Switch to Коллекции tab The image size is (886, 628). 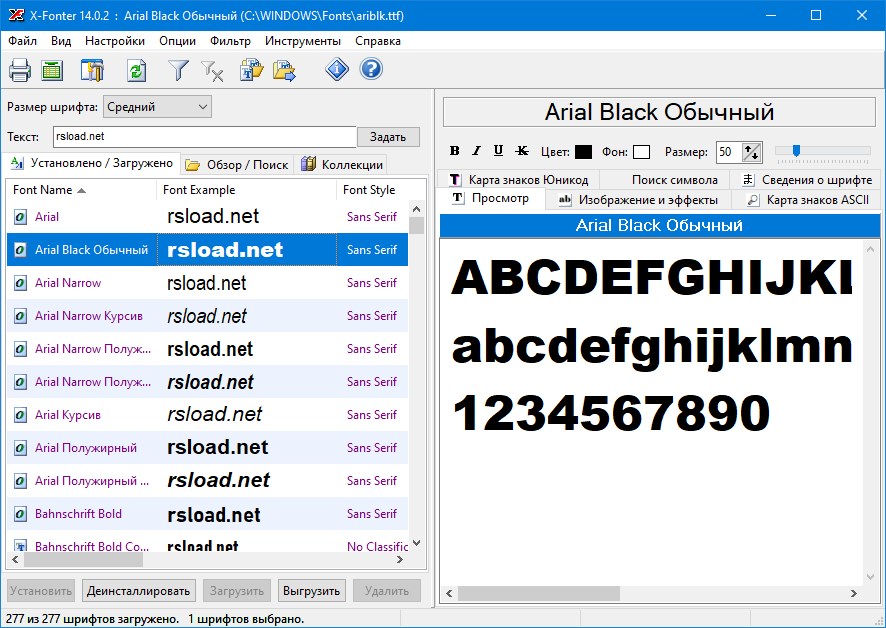[342, 164]
